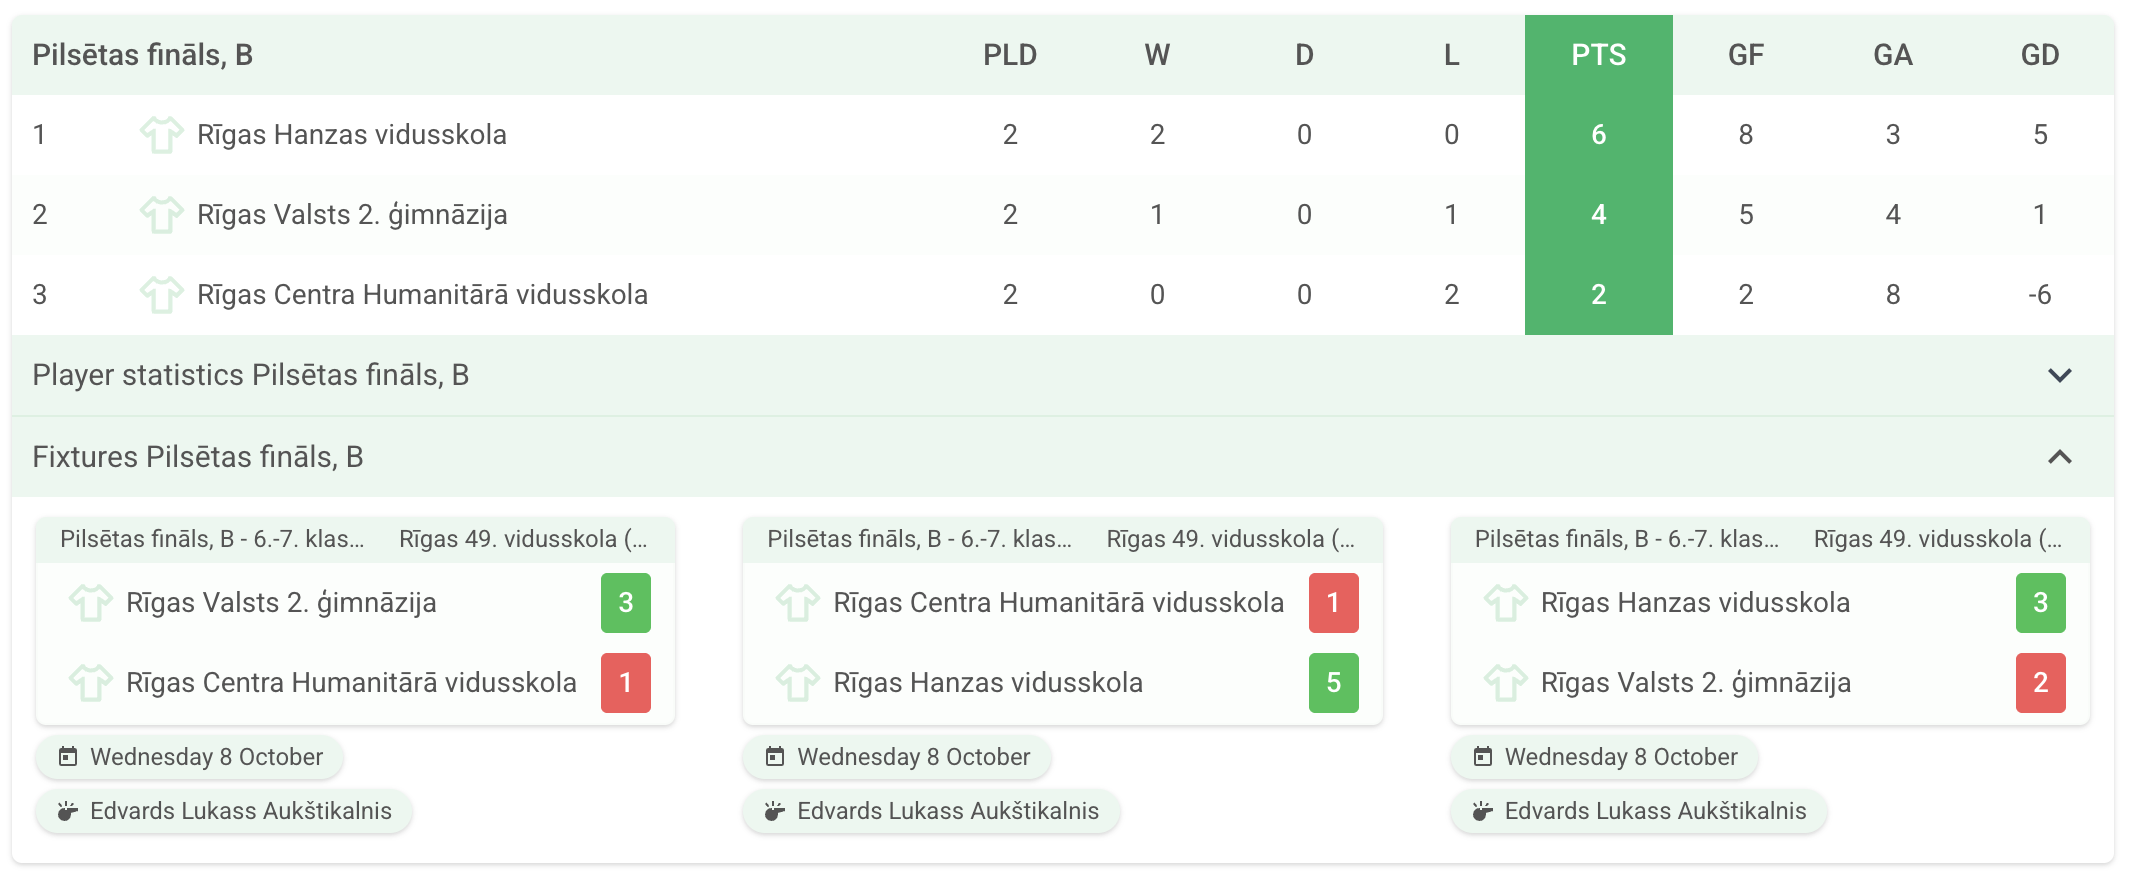The image size is (2132, 880).
Task: Open Rīgas Hanzas vidusskola team from standings
Action: (x=351, y=135)
